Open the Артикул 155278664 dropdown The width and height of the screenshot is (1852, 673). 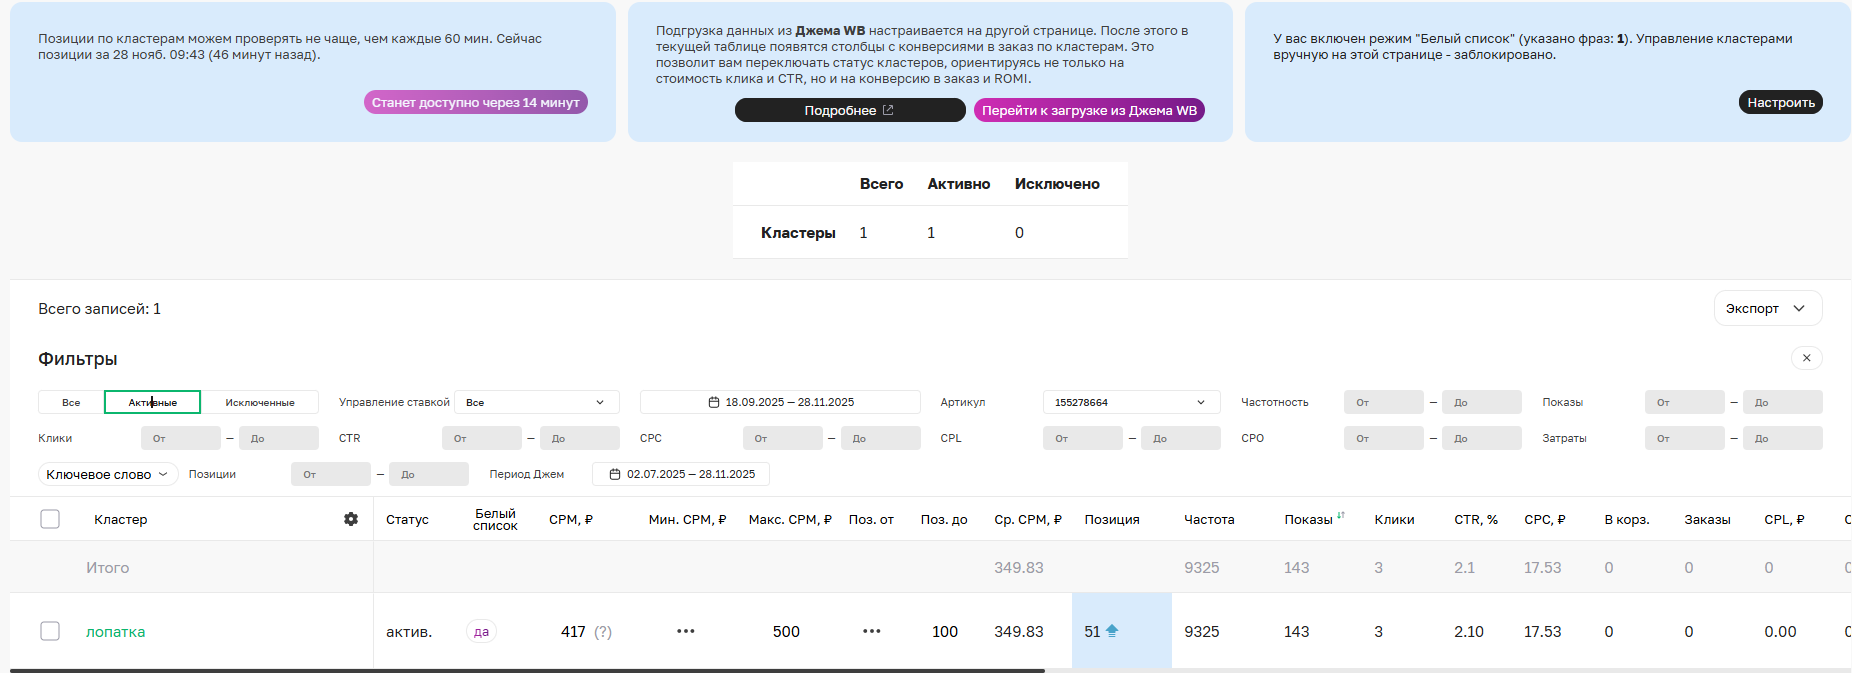[x=1130, y=402]
